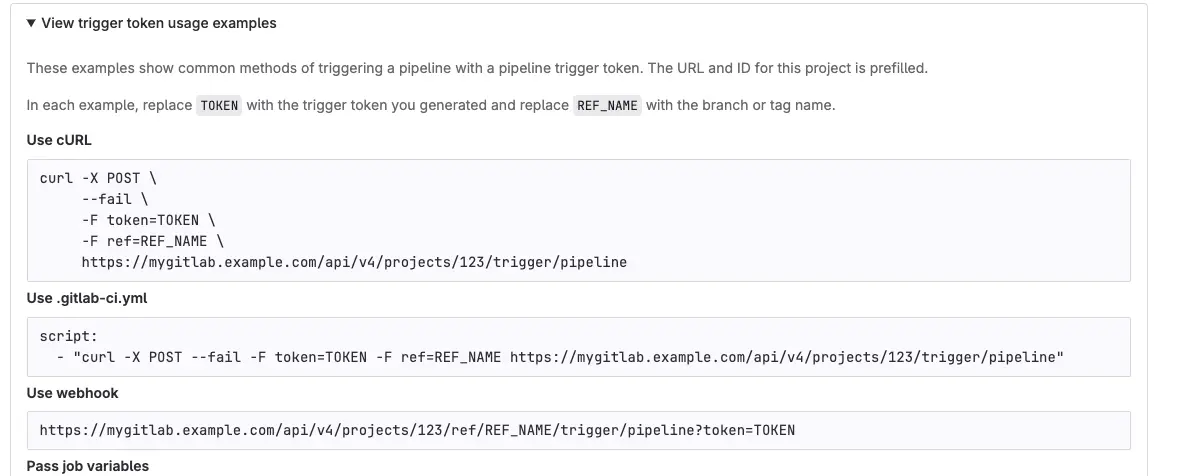This screenshot has width=1189, height=476.
Task: Click the inline REF_NAME code badge
Action: tap(607, 105)
